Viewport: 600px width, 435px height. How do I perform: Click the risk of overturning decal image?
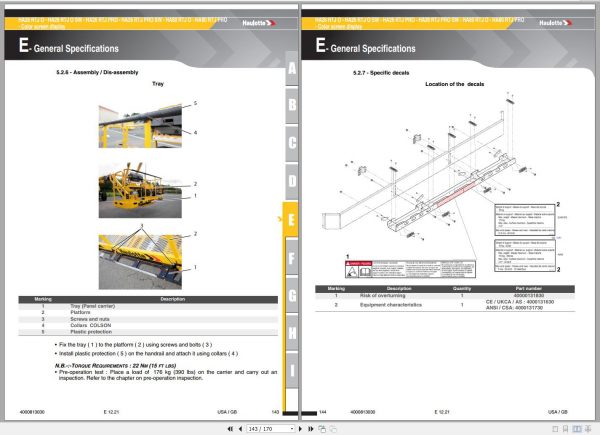(410, 269)
